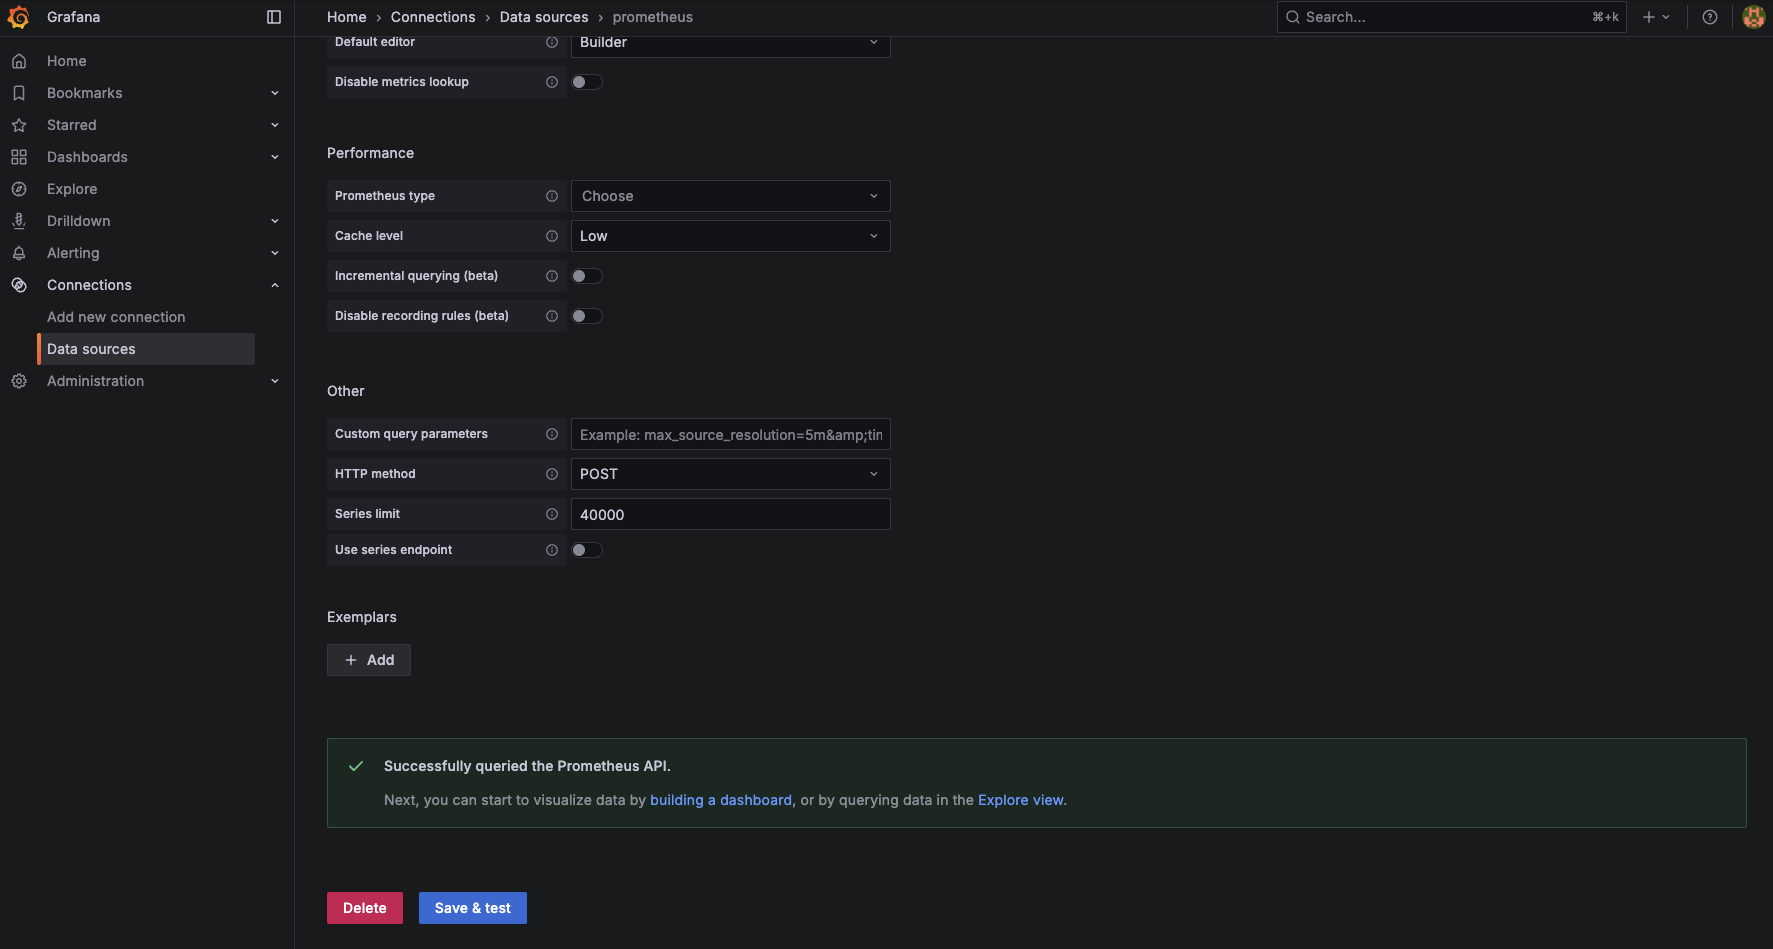Go to Home breadcrumb link
Image resolution: width=1773 pixels, height=949 pixels.
(x=347, y=17)
